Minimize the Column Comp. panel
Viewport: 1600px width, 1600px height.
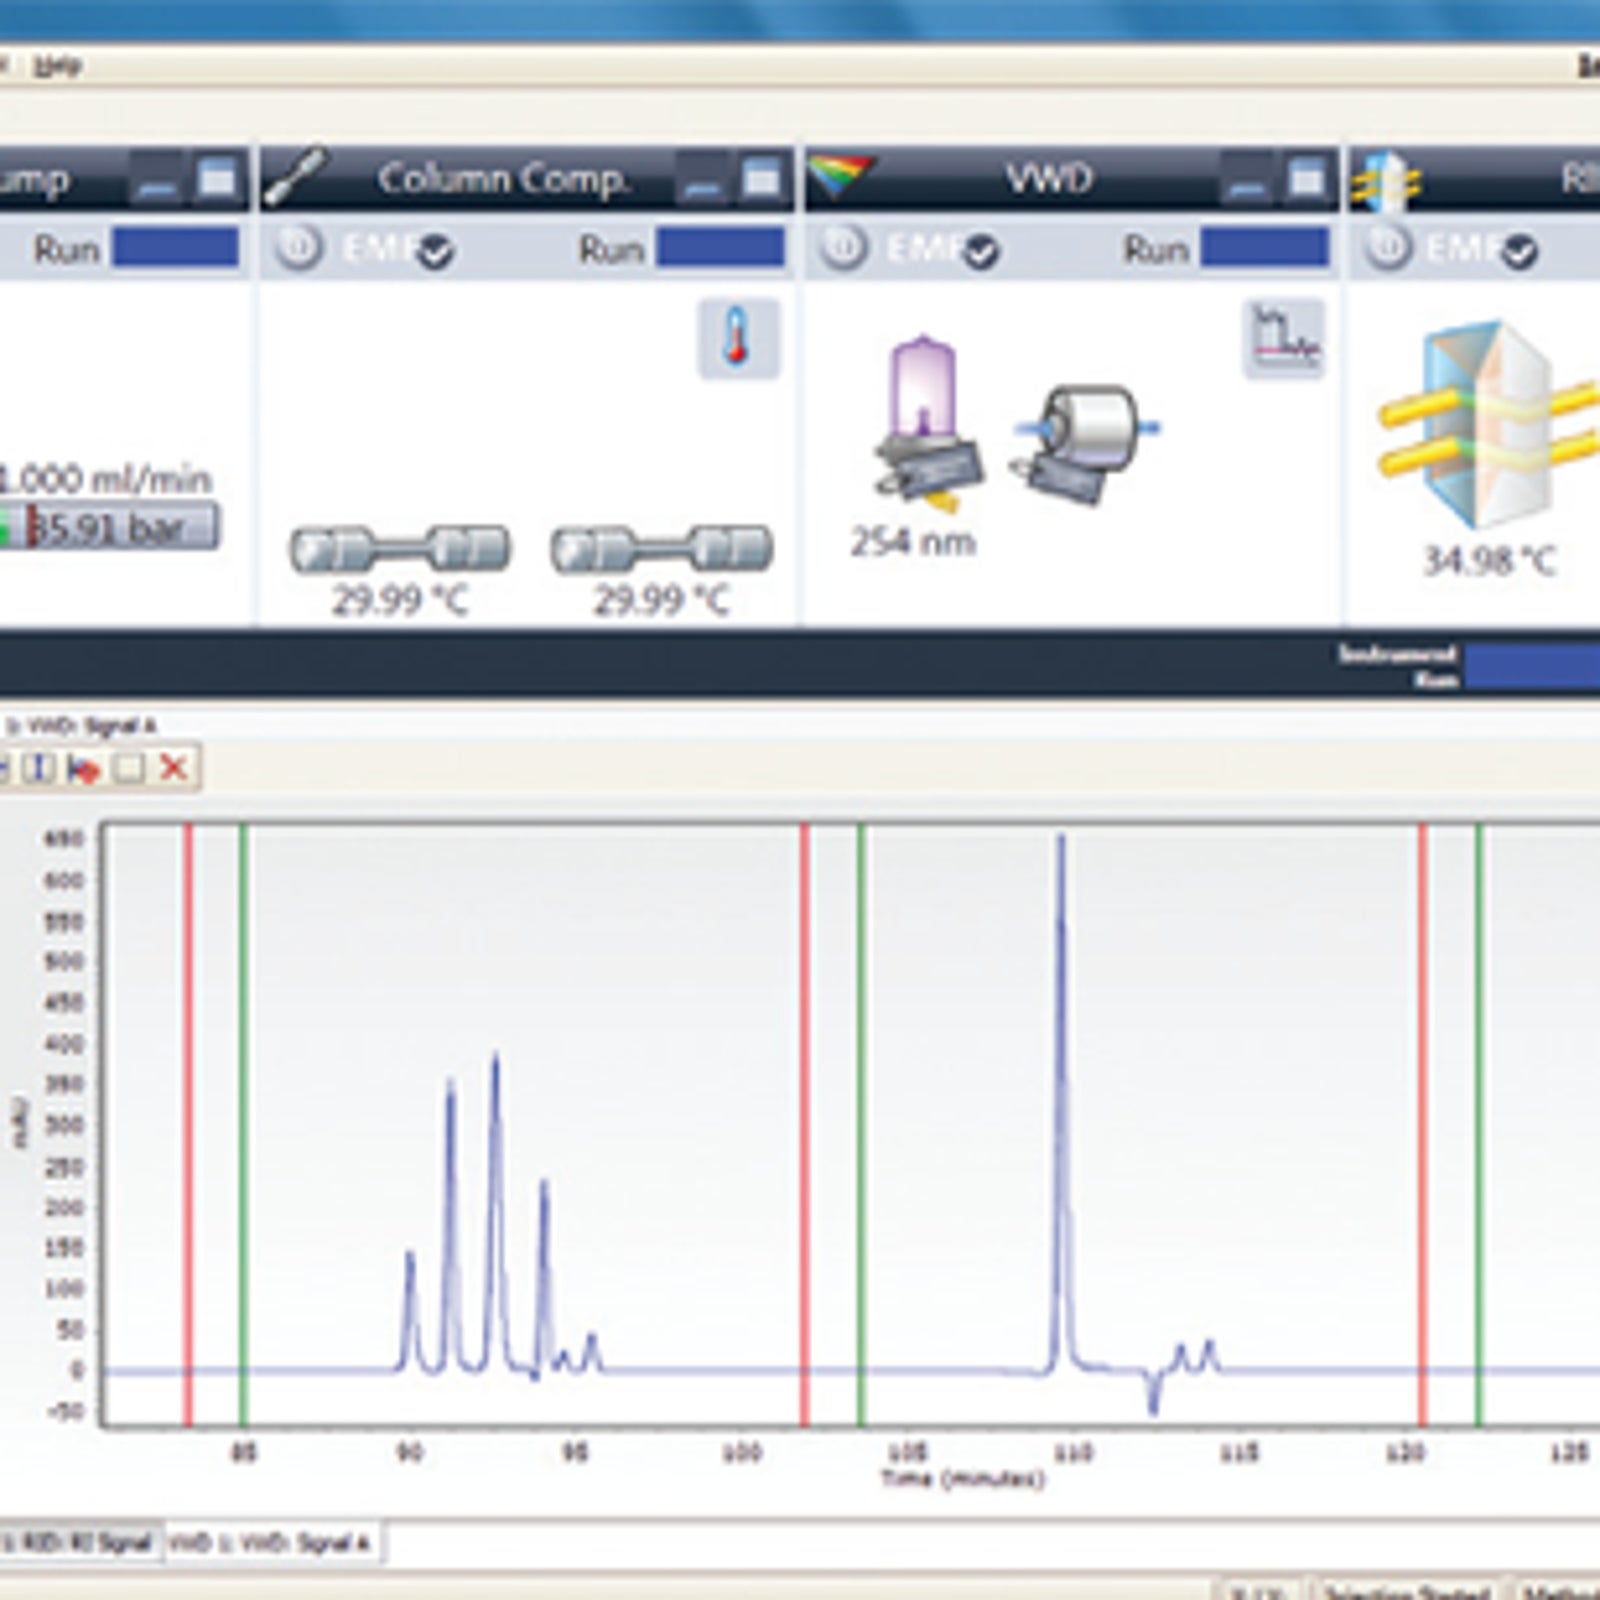tap(702, 180)
